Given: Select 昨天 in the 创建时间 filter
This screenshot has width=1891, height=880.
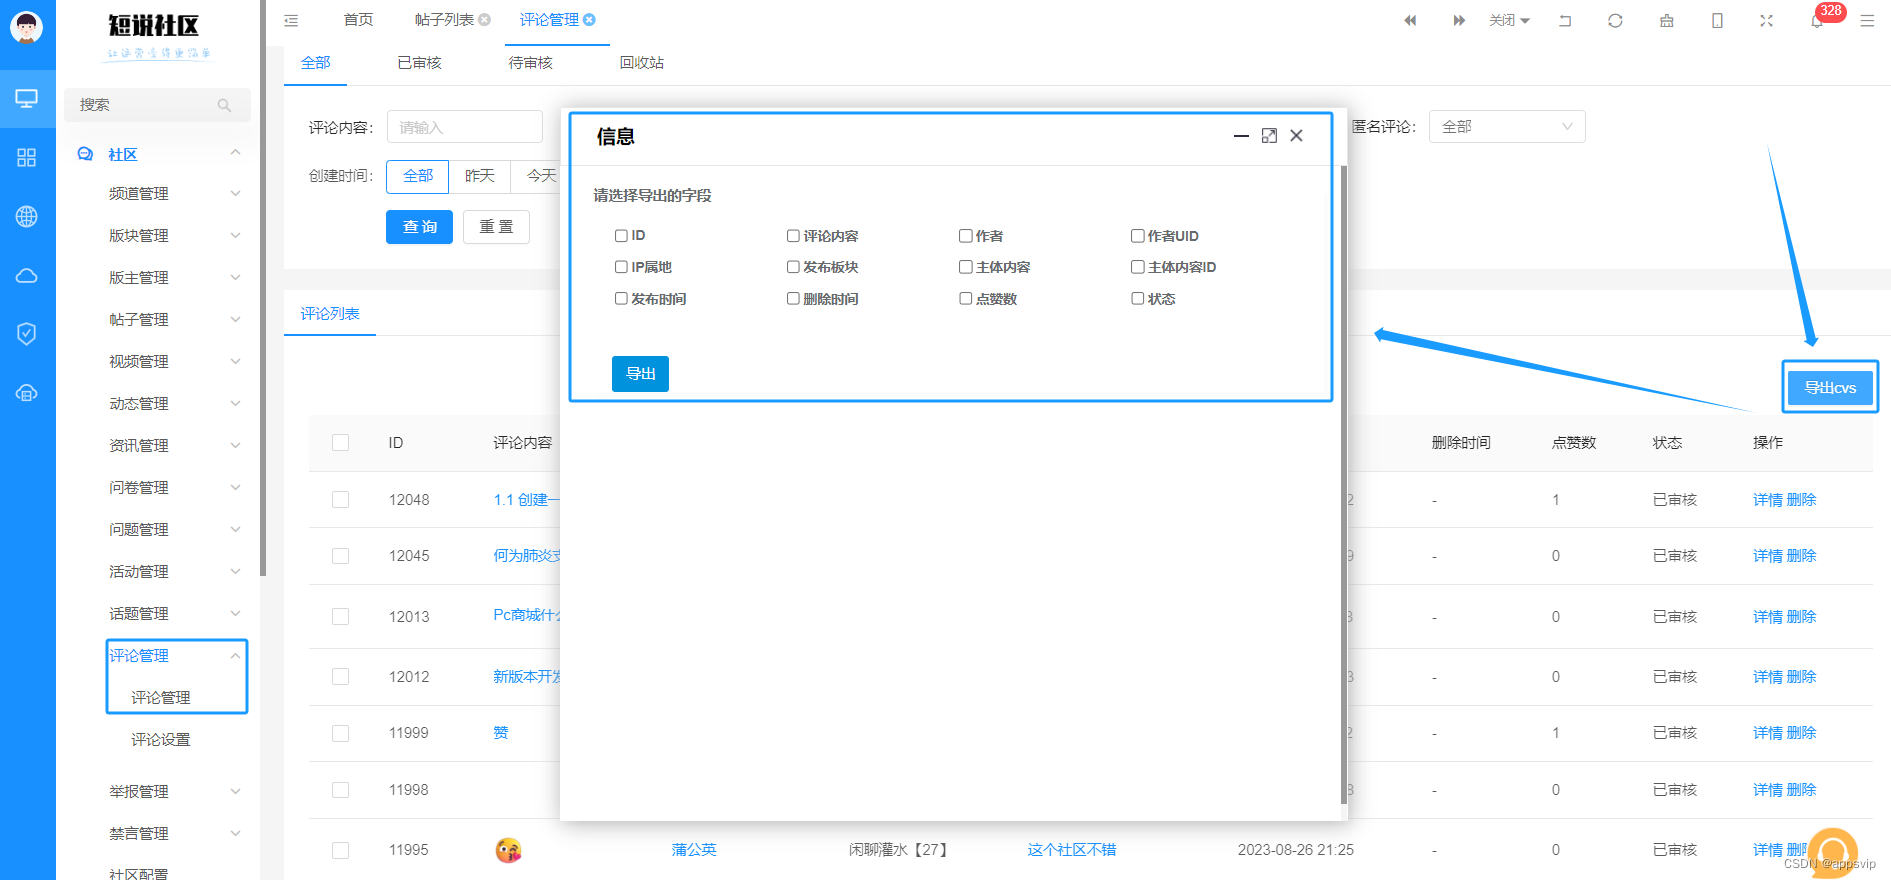Looking at the screenshot, I should [x=479, y=176].
